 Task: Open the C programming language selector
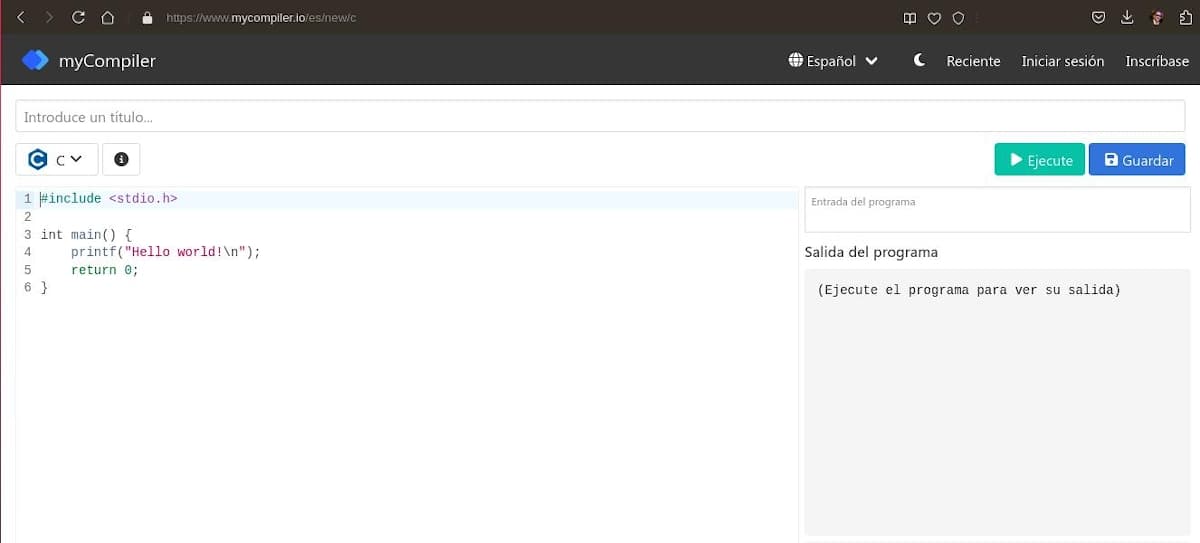click(56, 159)
